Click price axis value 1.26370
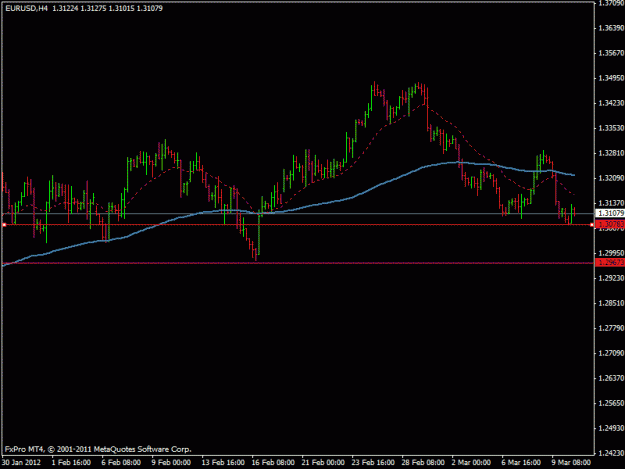 (x=611, y=378)
